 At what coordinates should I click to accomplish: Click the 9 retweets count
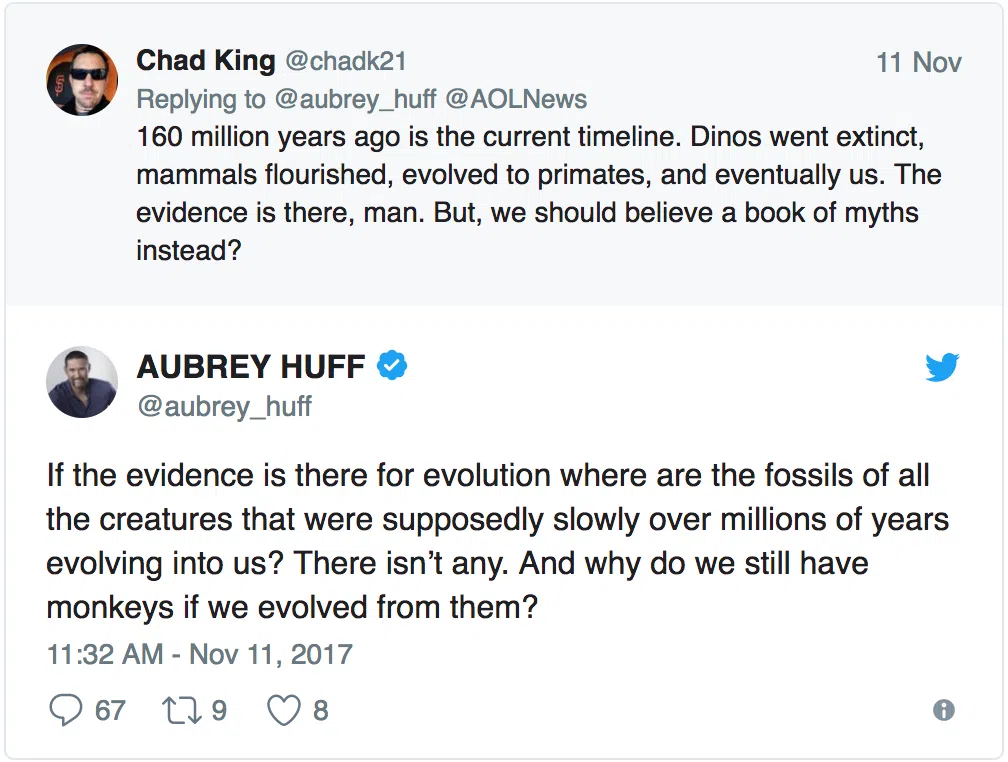pyautogui.click(x=218, y=710)
